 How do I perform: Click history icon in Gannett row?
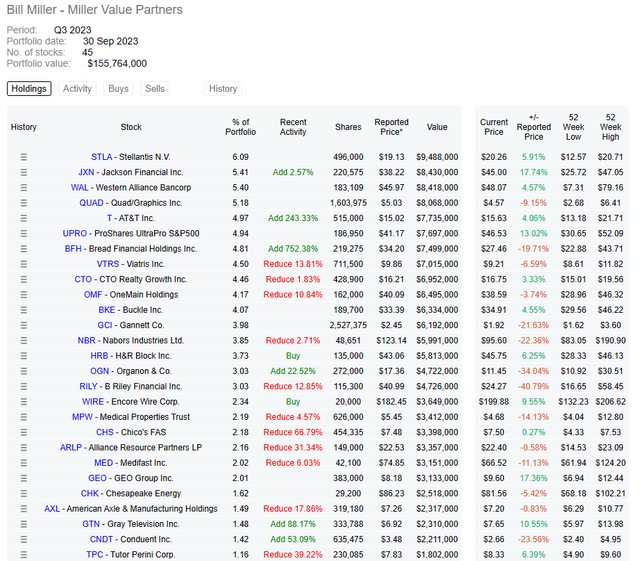pos(24,325)
